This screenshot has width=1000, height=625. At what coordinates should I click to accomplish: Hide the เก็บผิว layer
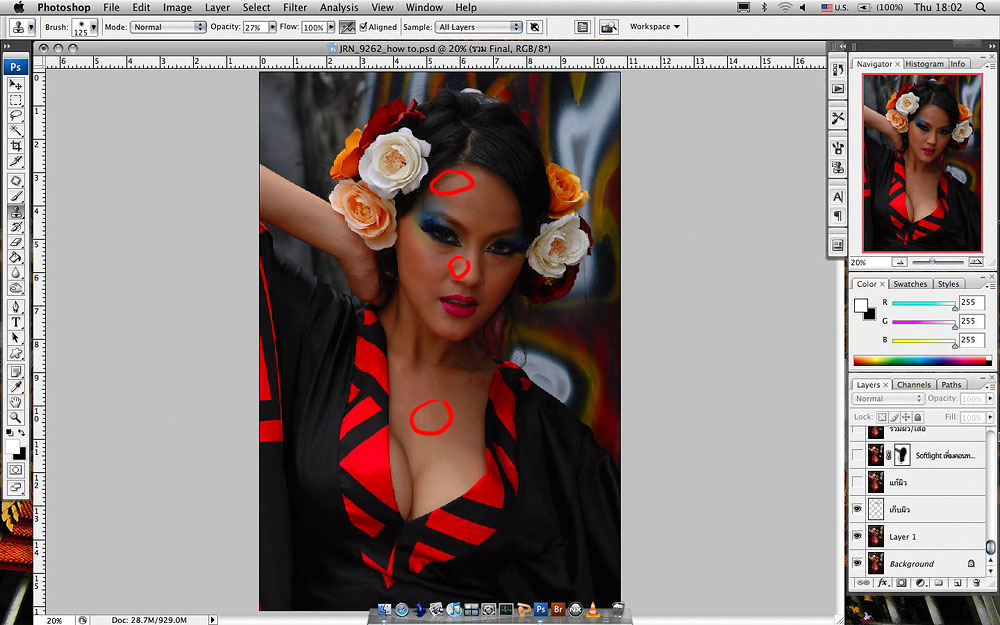857,509
